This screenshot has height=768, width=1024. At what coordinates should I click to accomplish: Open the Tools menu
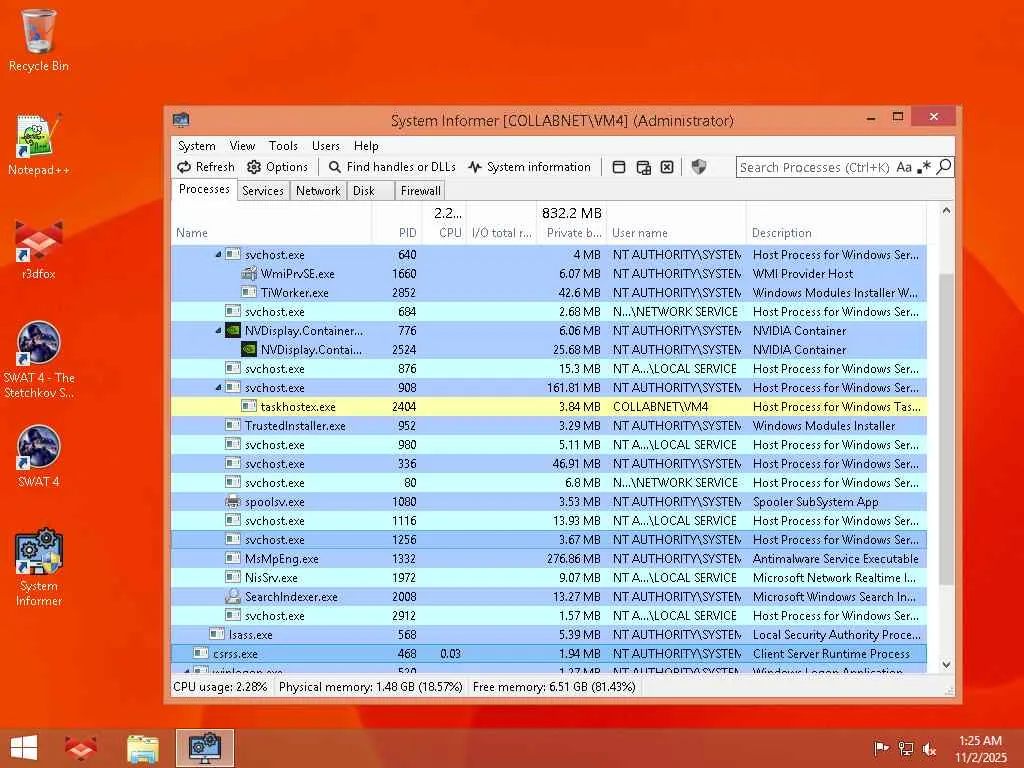click(x=283, y=146)
